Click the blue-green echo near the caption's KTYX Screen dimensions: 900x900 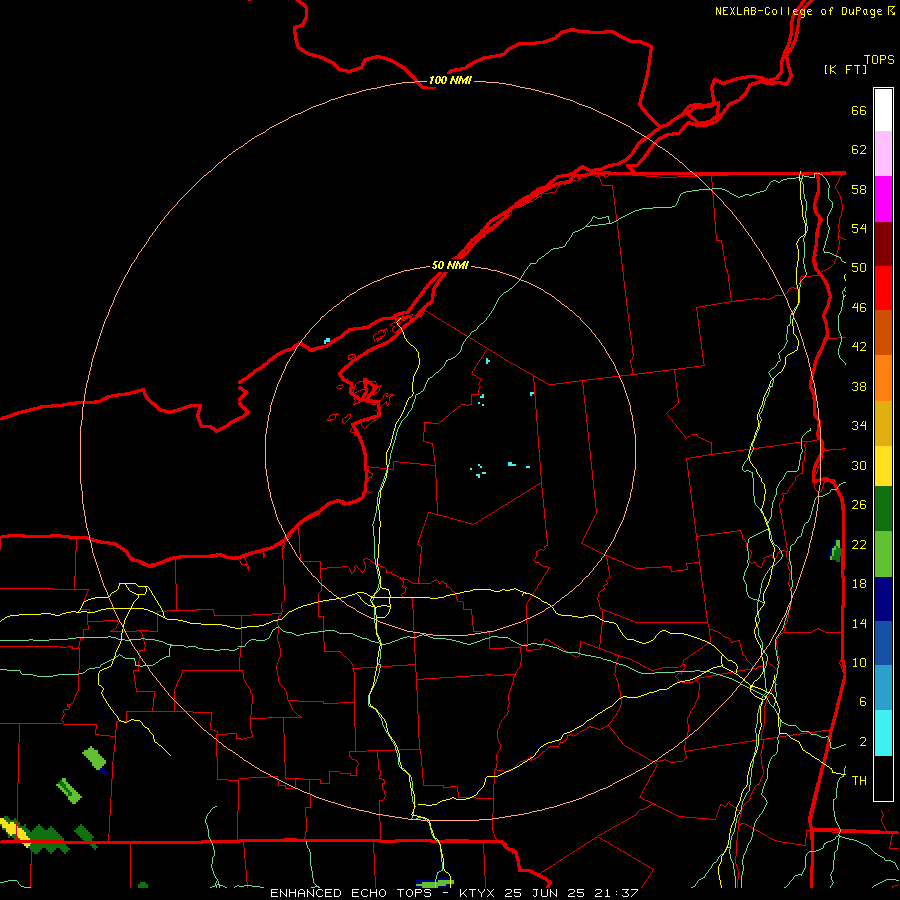tap(435, 882)
